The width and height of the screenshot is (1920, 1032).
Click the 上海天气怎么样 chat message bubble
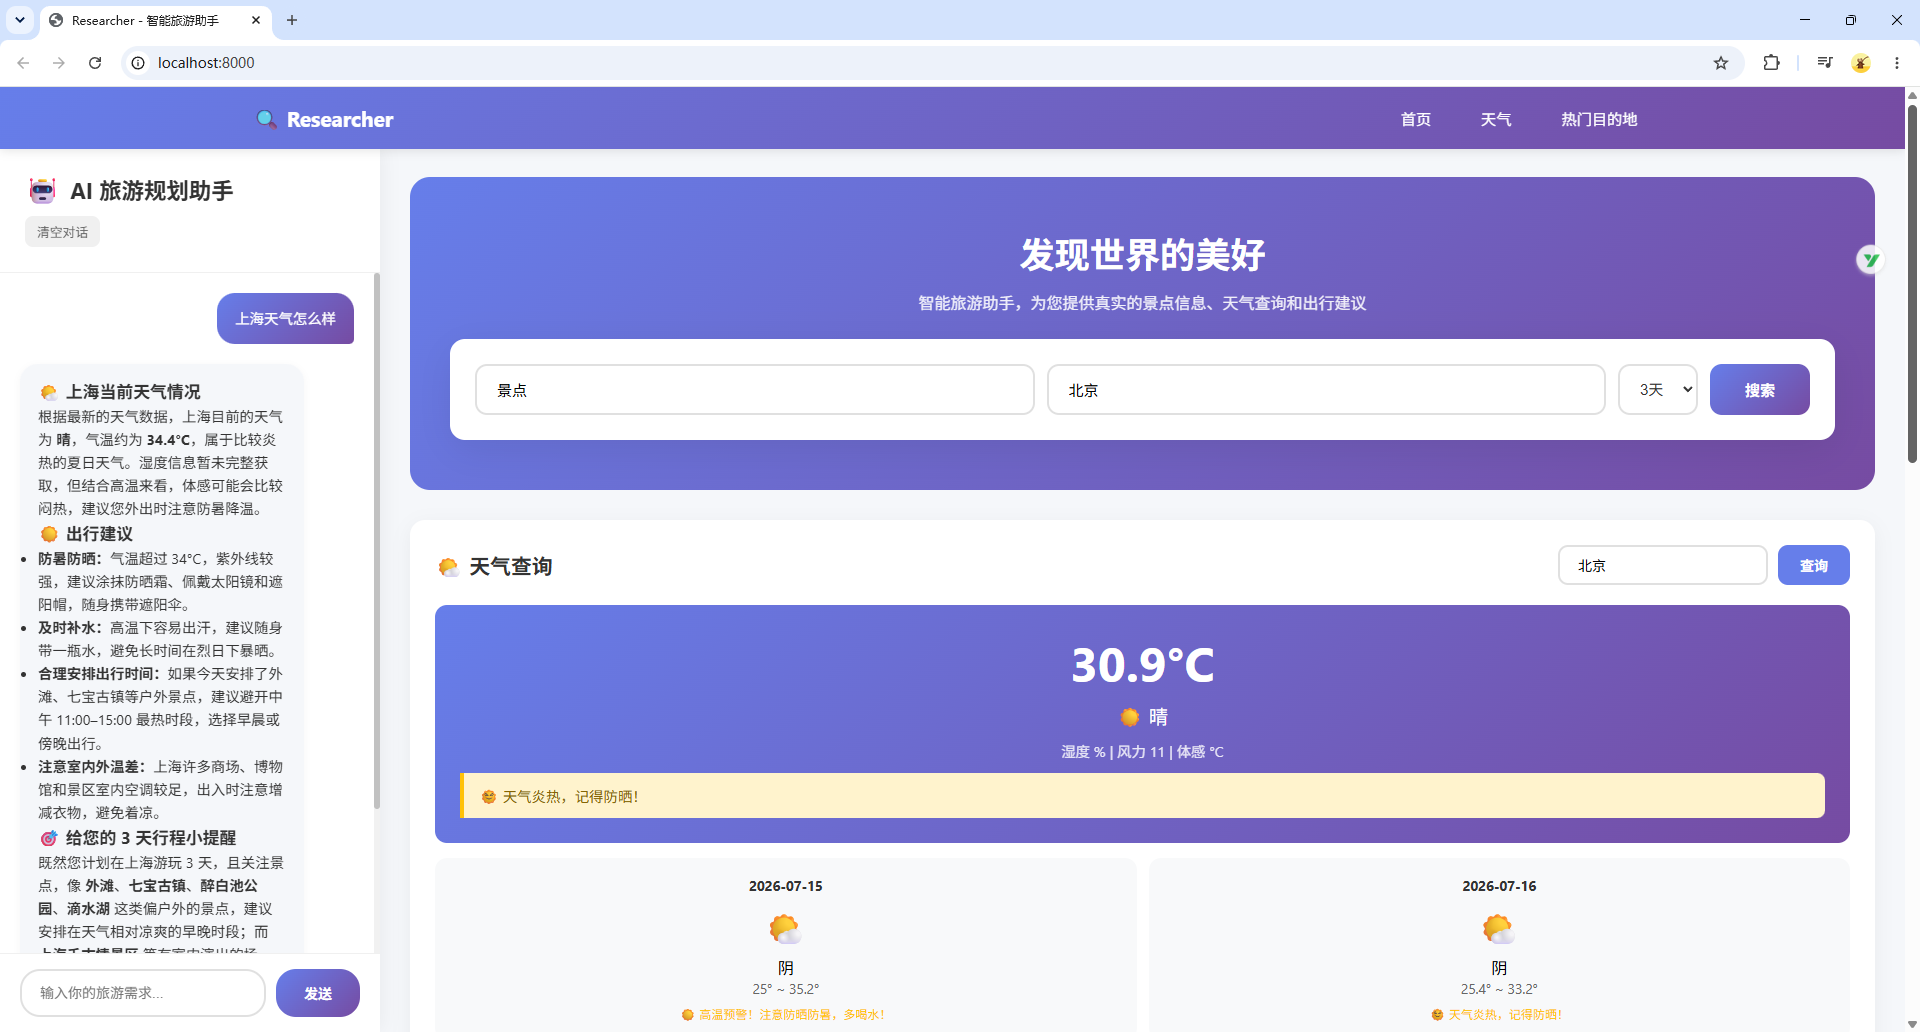click(x=285, y=318)
